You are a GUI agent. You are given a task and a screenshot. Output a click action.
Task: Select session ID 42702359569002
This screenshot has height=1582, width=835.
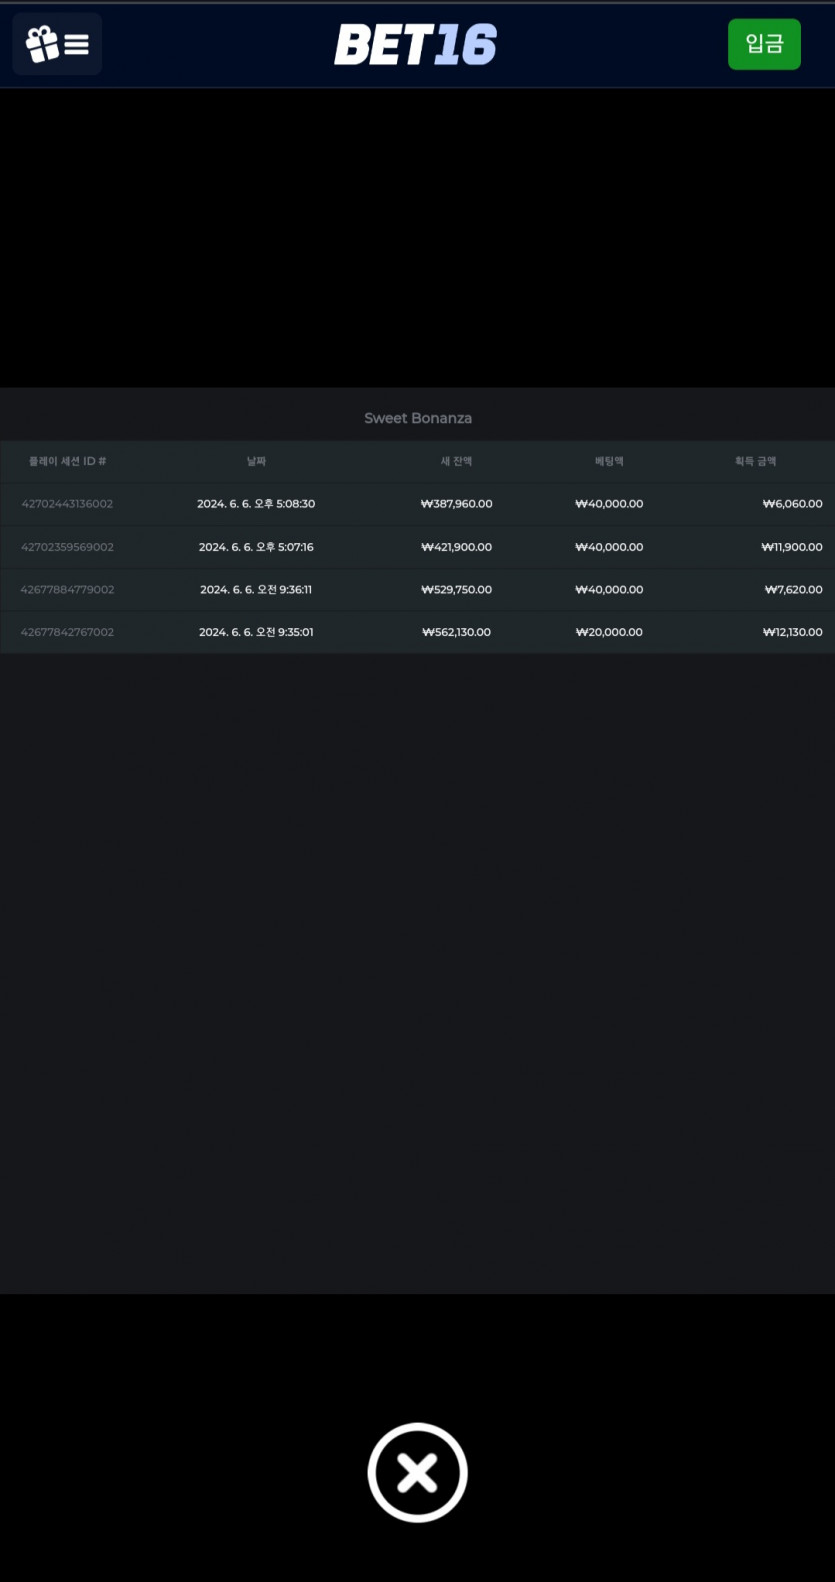click(x=67, y=547)
